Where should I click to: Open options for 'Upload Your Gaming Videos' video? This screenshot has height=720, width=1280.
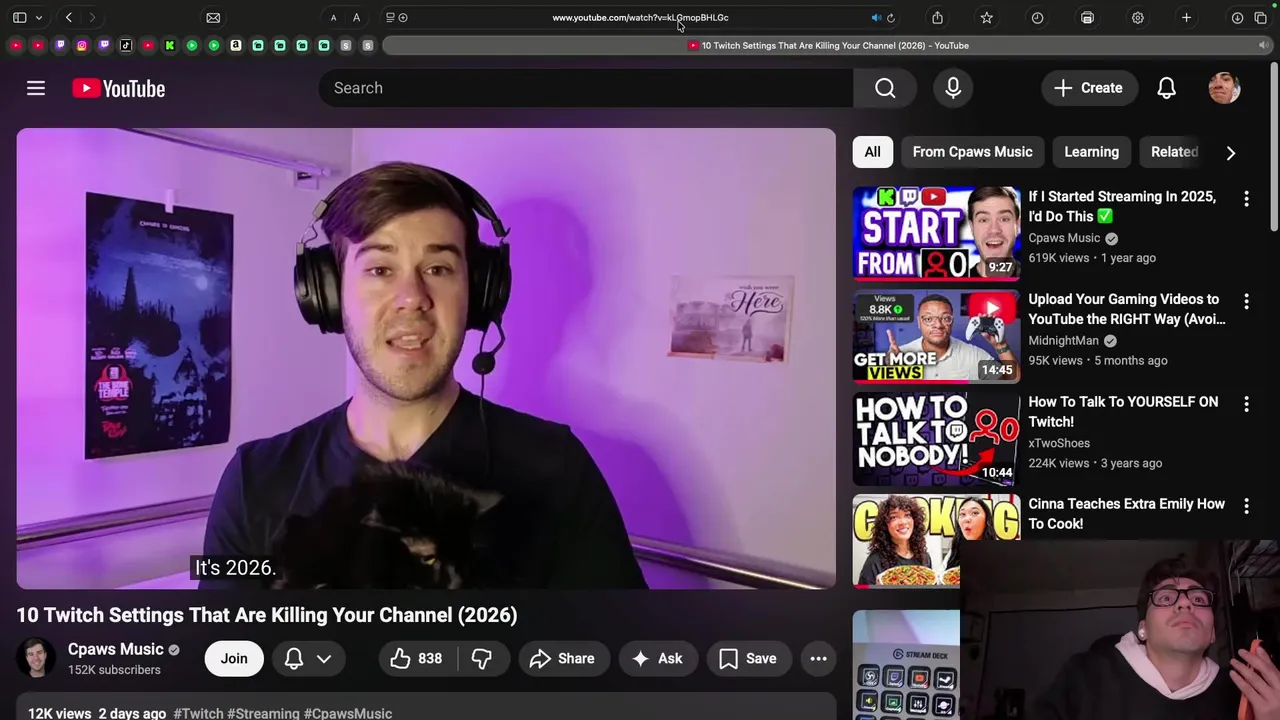[x=1246, y=301]
